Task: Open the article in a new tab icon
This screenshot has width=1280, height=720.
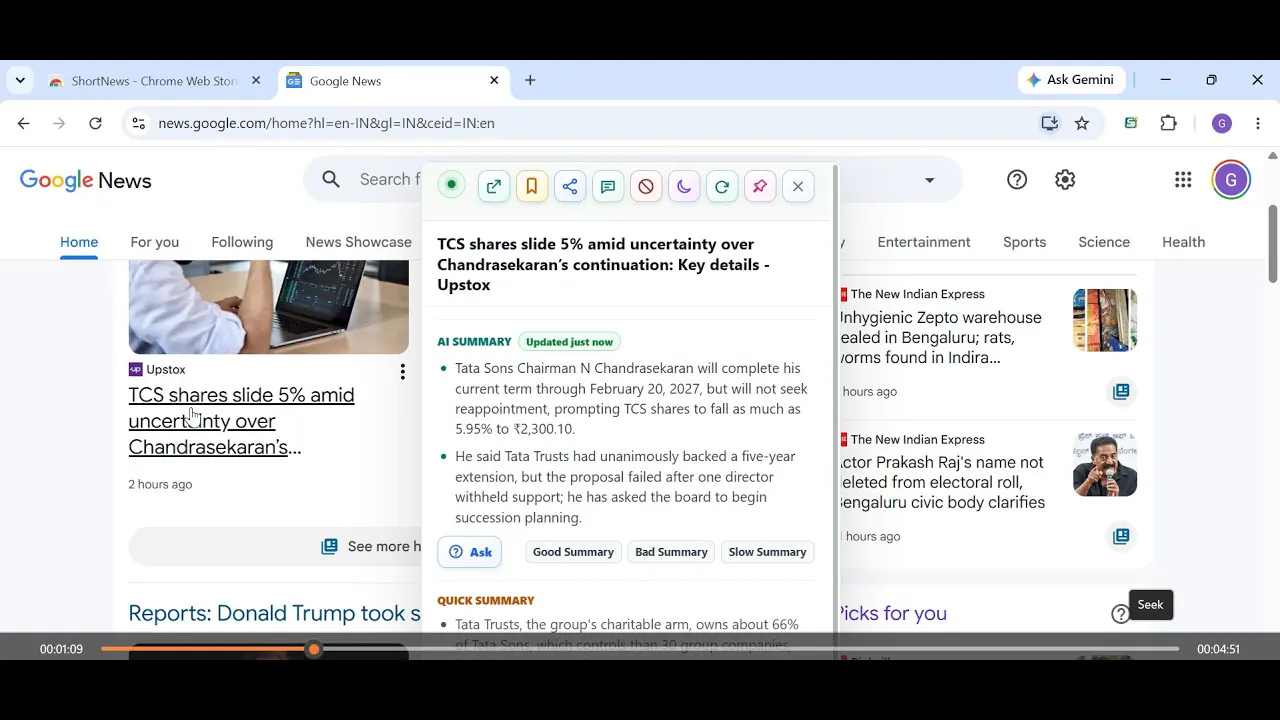Action: click(494, 186)
